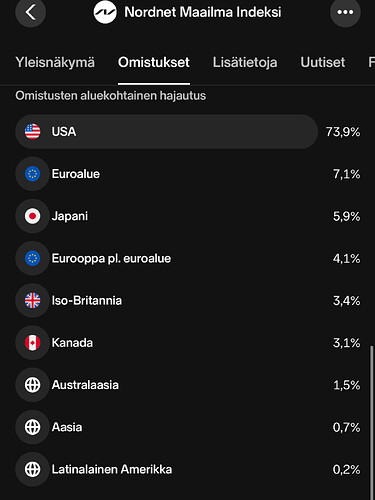Viewport: 375px width, 500px height.
Task: Click the globe icon beside Australaasia
Action: tap(33, 385)
